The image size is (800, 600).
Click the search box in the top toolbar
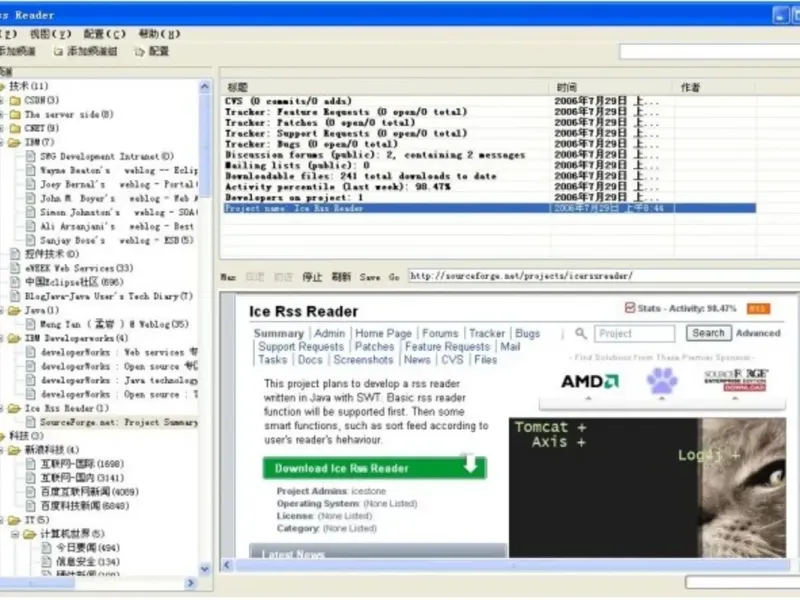(x=710, y=52)
